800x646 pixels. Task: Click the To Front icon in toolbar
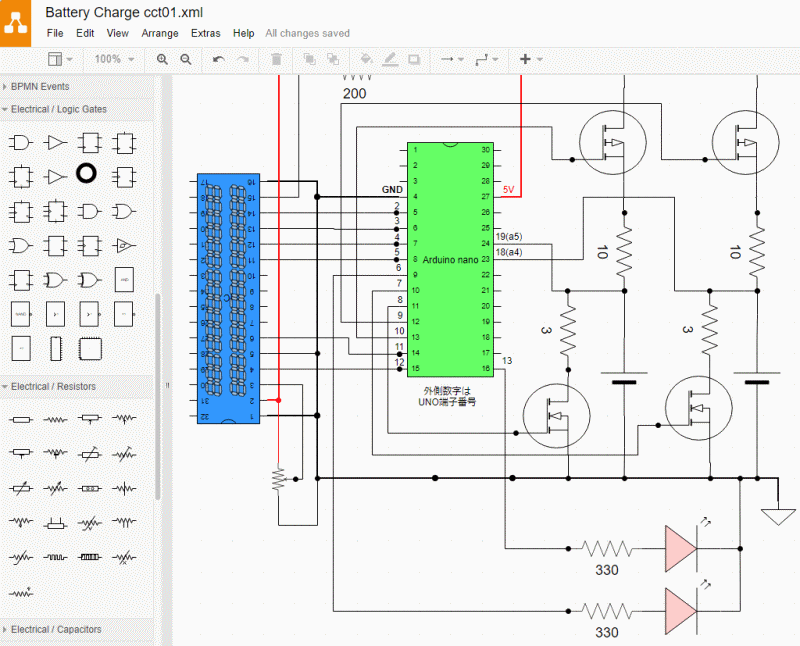point(309,60)
